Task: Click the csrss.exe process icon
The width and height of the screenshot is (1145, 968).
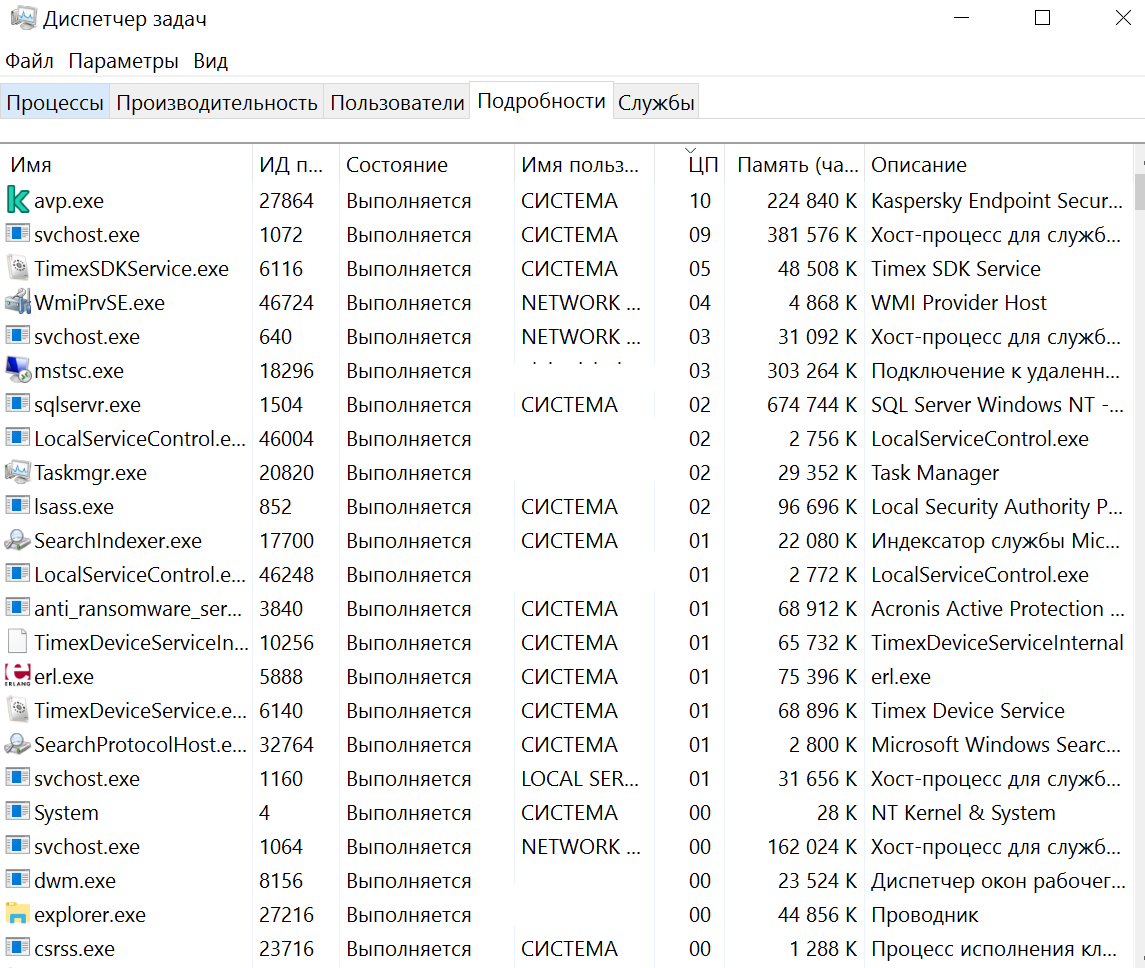Action: [x=18, y=948]
